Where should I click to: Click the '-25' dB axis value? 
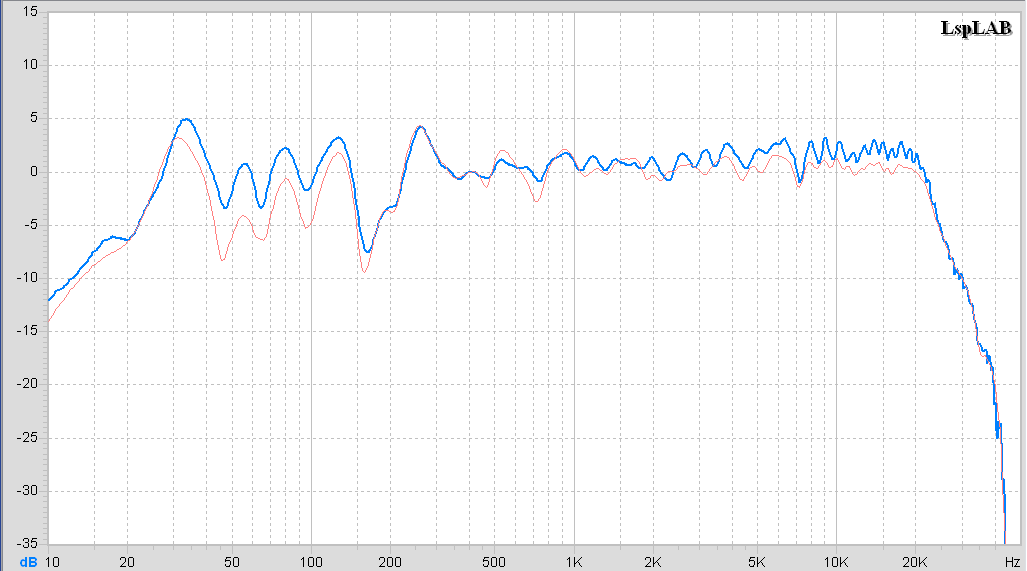pyautogui.click(x=28, y=437)
